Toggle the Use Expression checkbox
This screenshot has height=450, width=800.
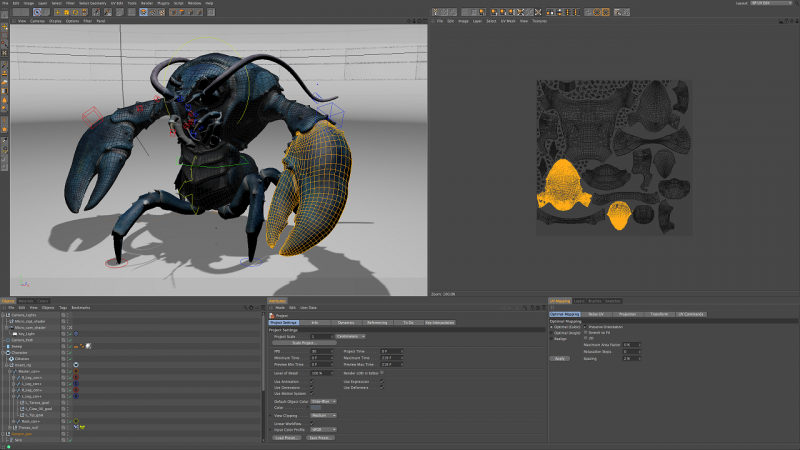382,381
